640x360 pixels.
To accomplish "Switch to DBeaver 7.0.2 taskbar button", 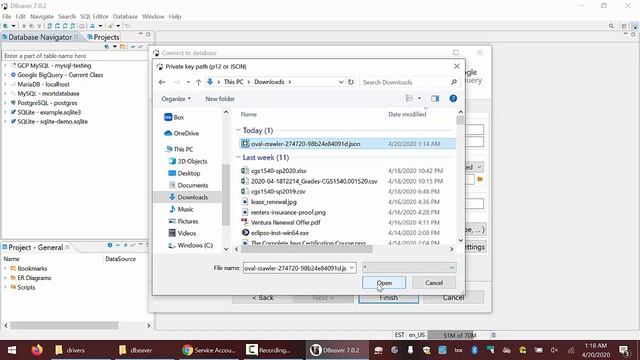I will click(x=336, y=350).
